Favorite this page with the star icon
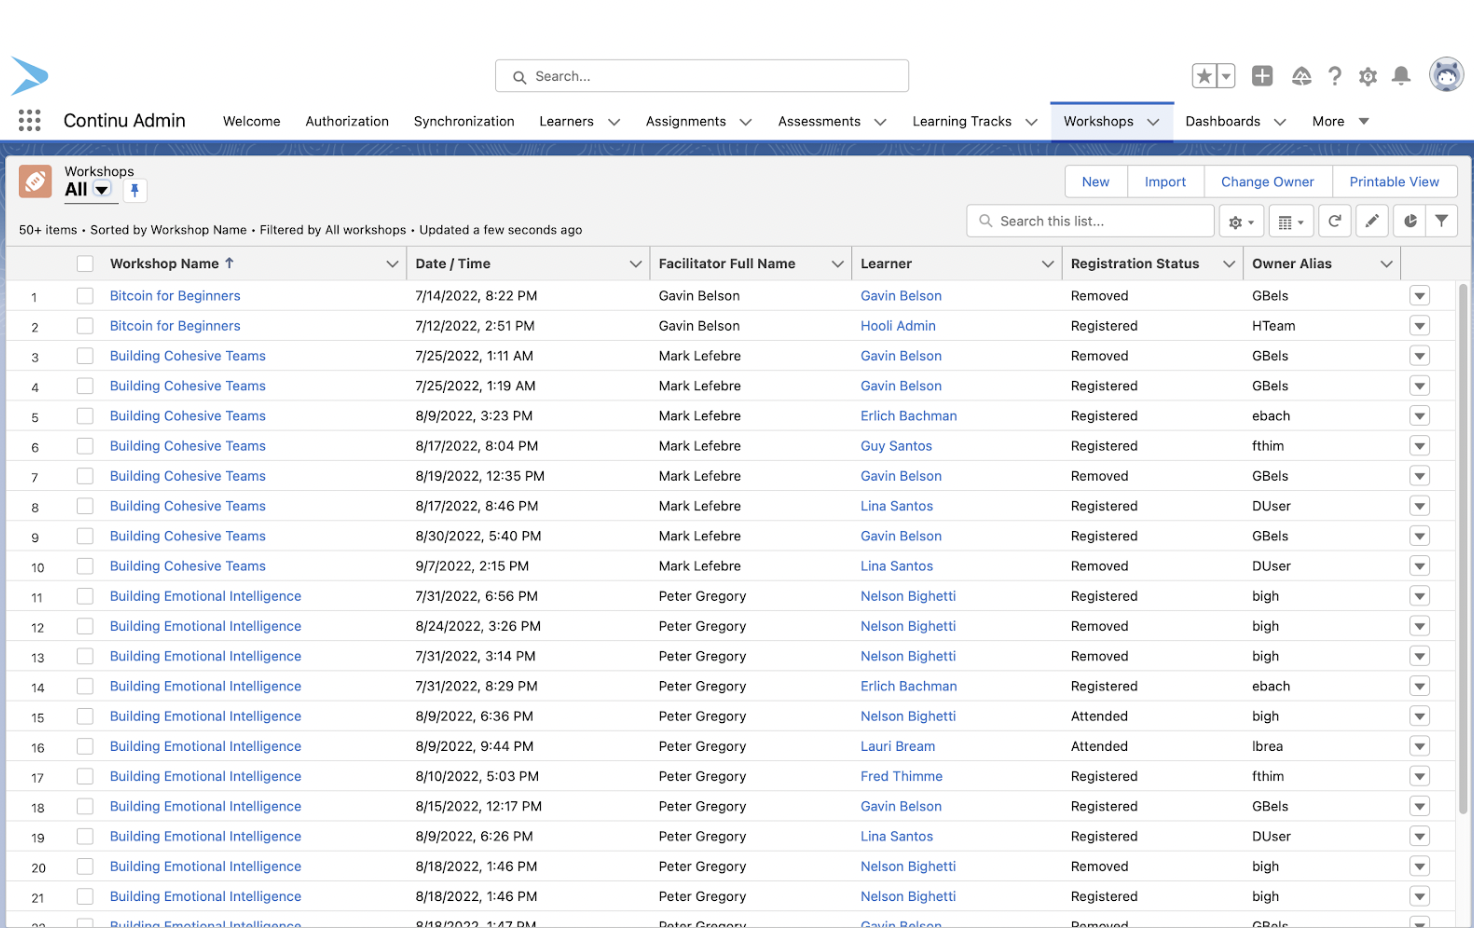 pos(1203,75)
